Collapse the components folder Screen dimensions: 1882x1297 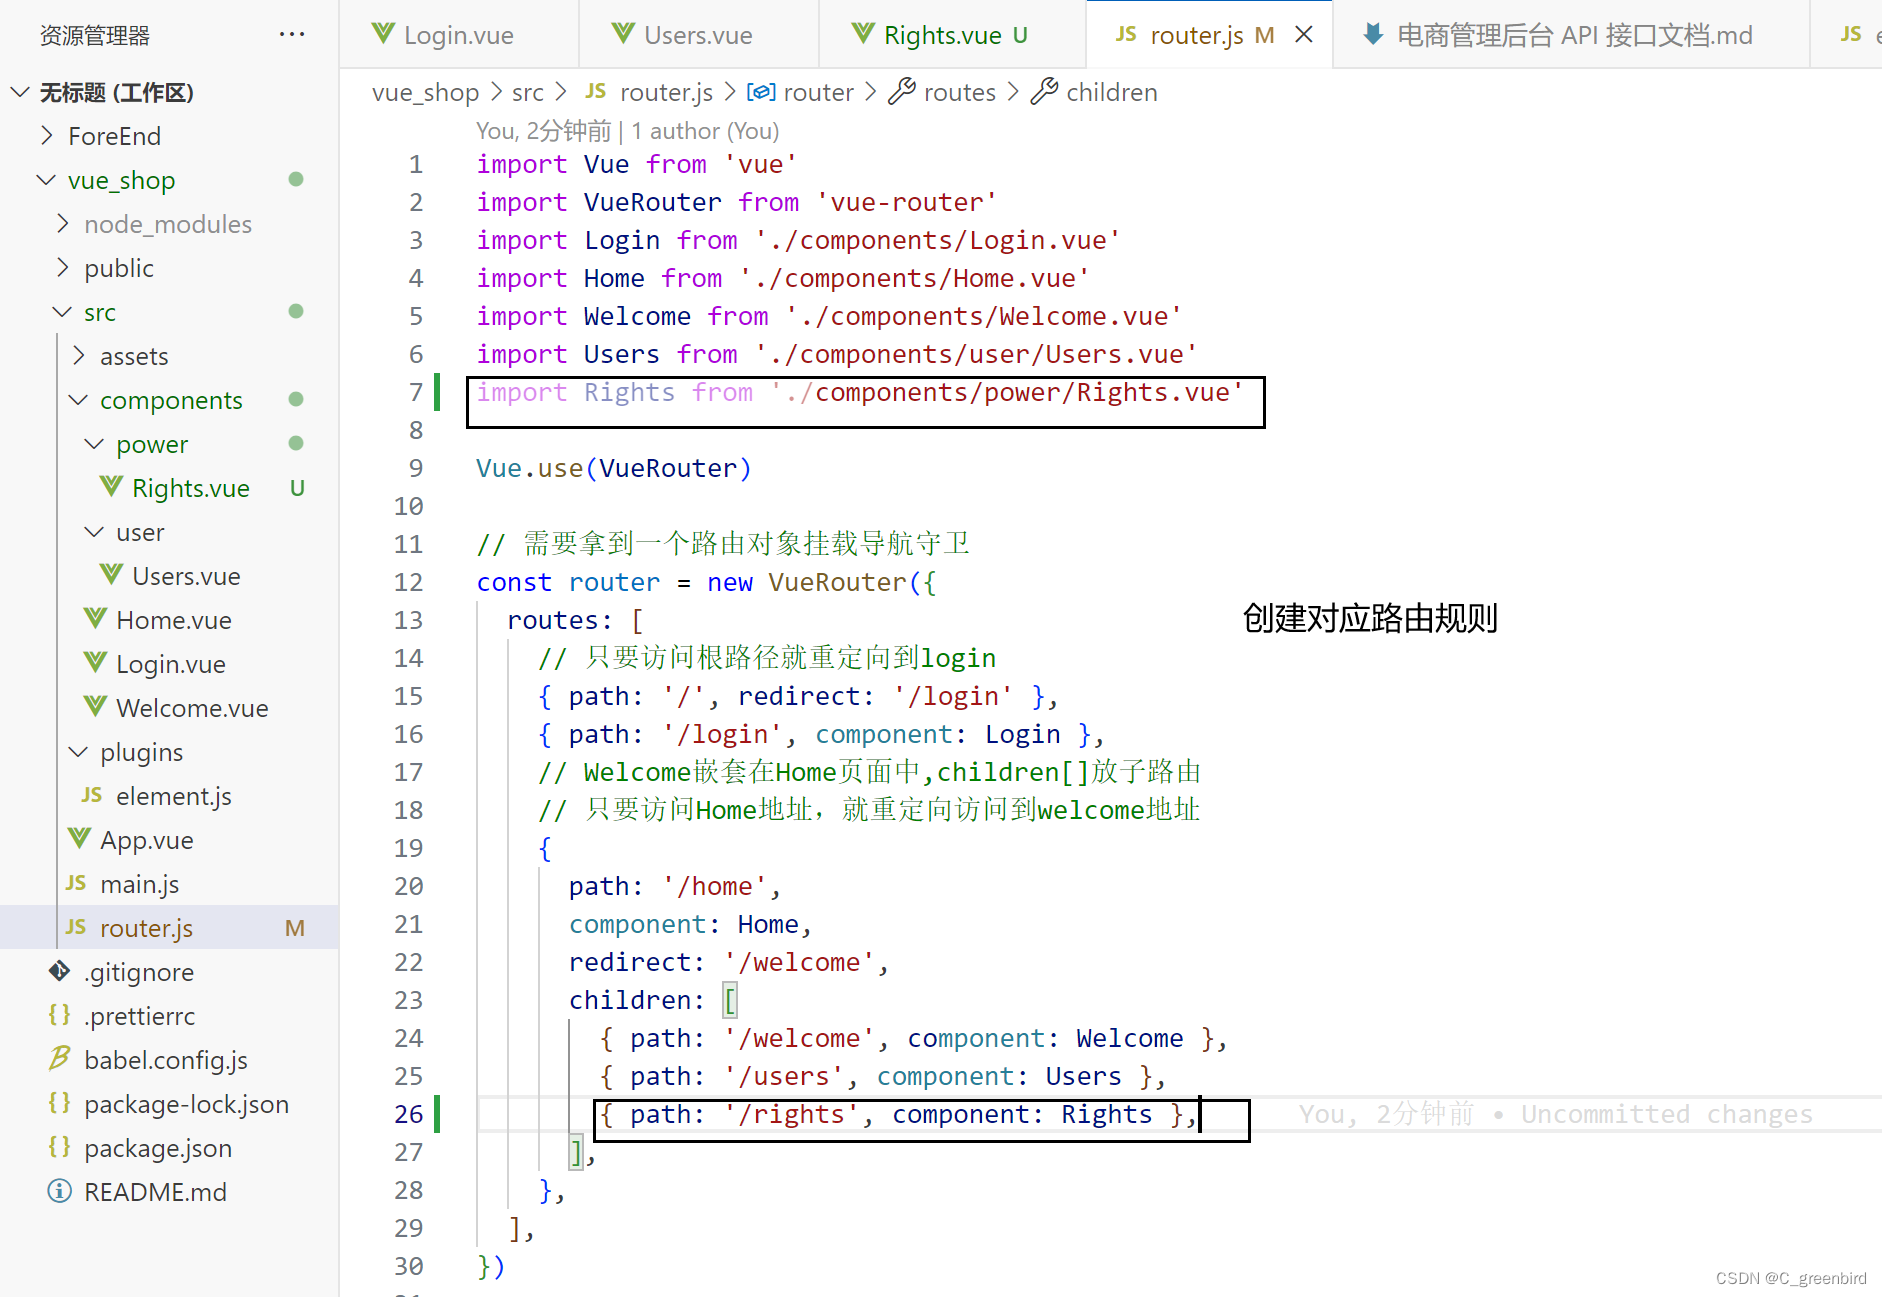coord(78,400)
